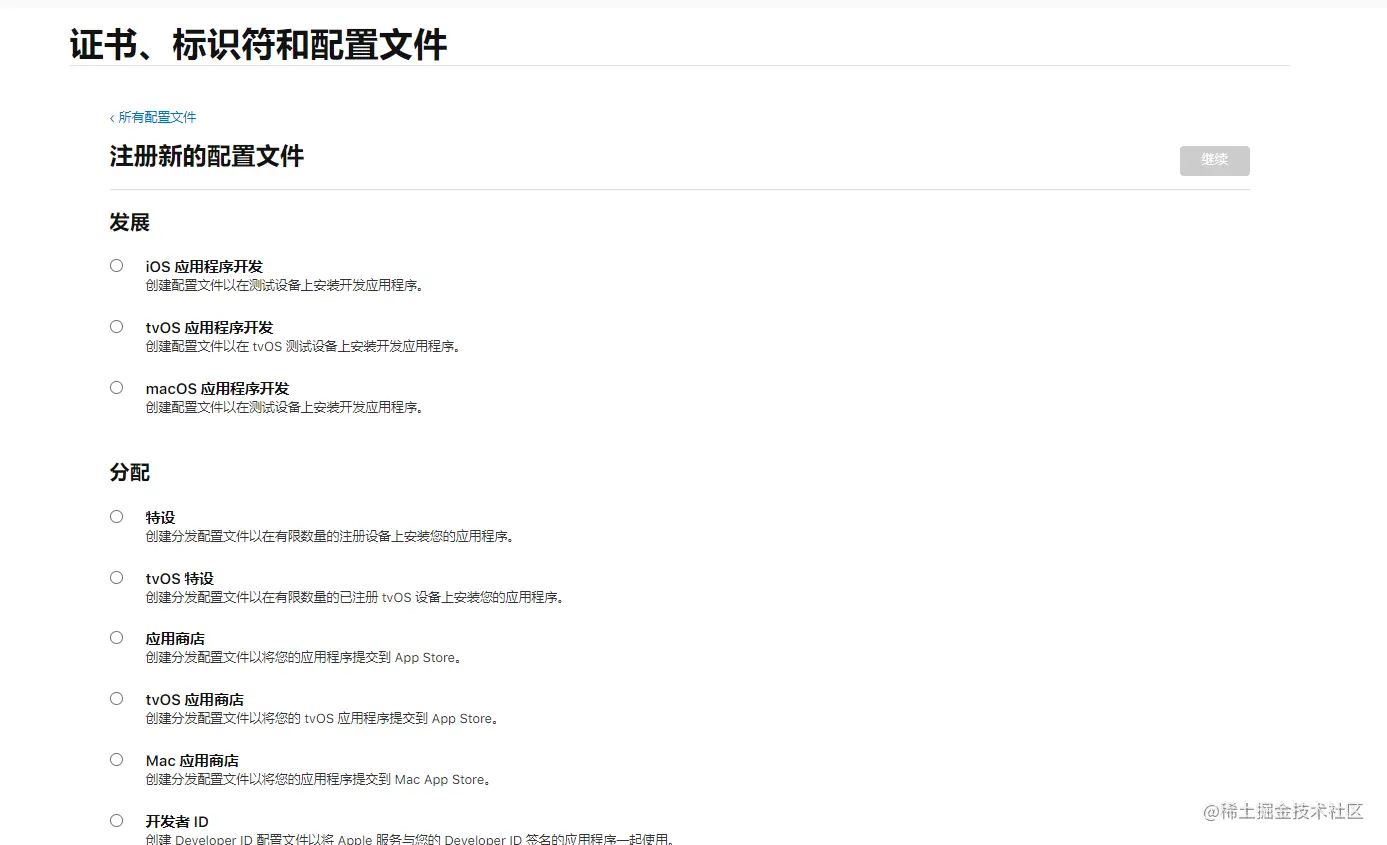Choose the 开发者 ID option
Viewport: 1387px width, 845px height.
(116, 820)
